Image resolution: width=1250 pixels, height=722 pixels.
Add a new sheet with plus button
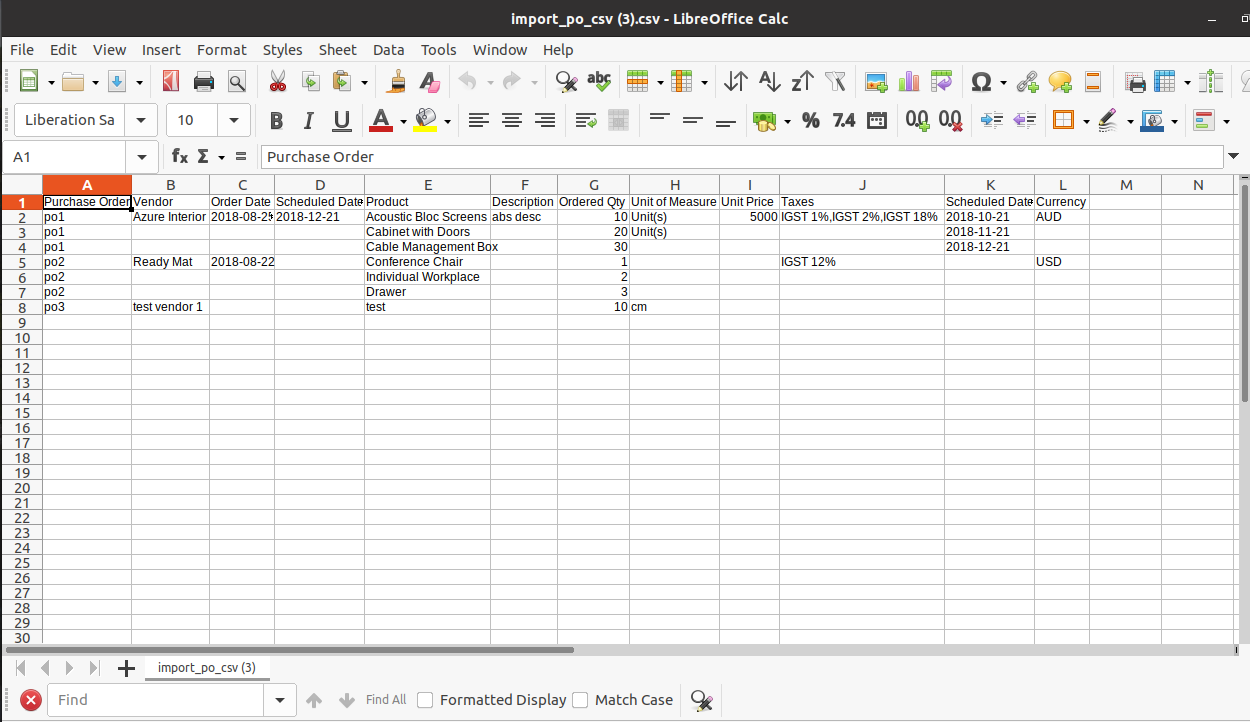(x=126, y=668)
